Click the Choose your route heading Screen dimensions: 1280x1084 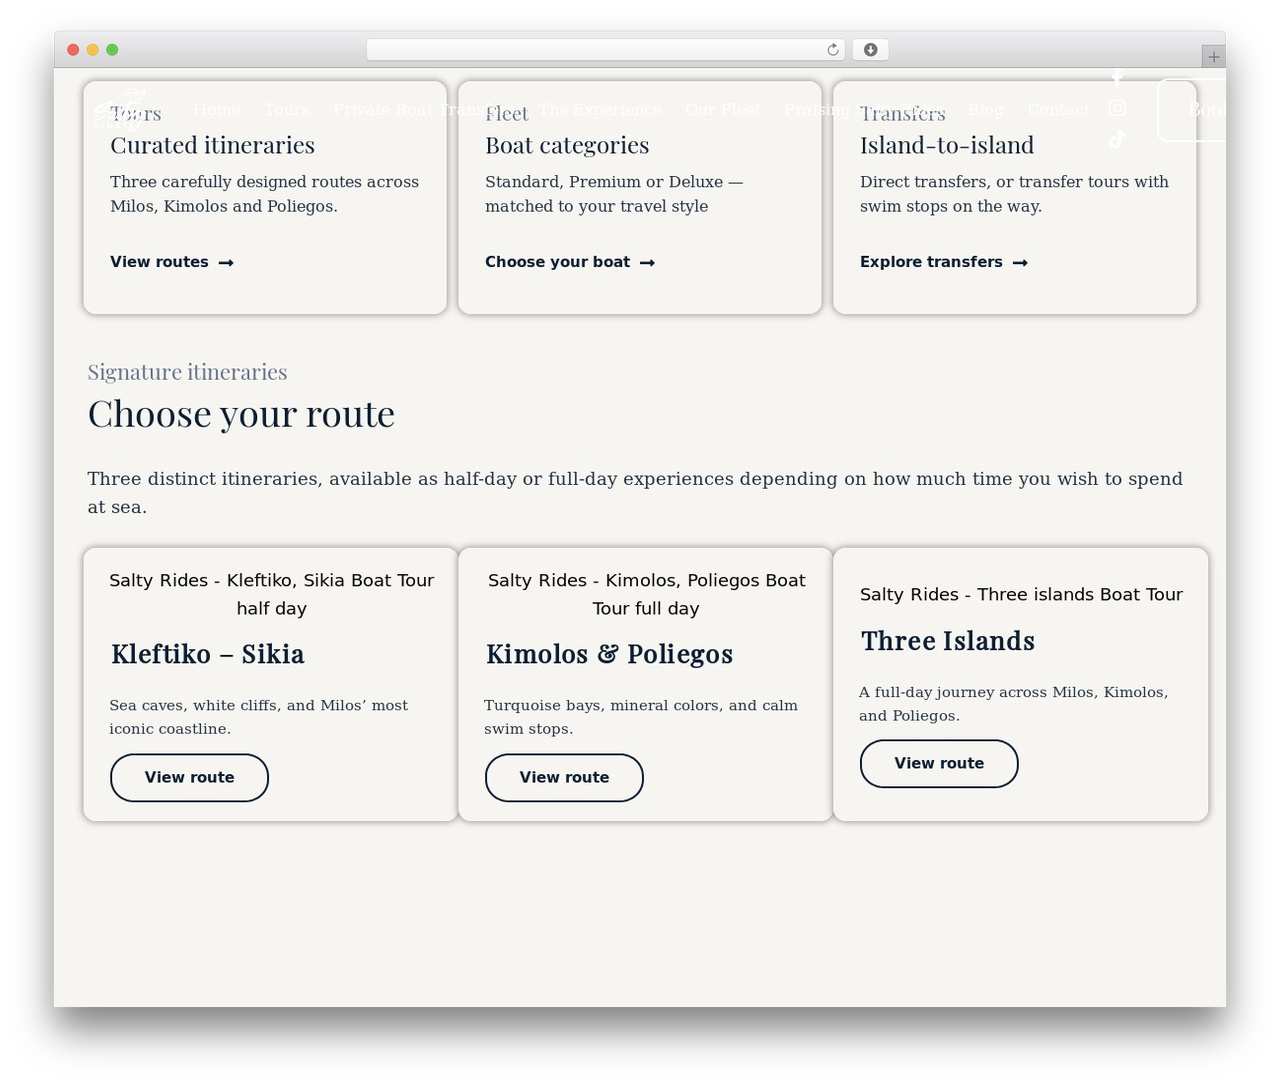[x=241, y=414]
